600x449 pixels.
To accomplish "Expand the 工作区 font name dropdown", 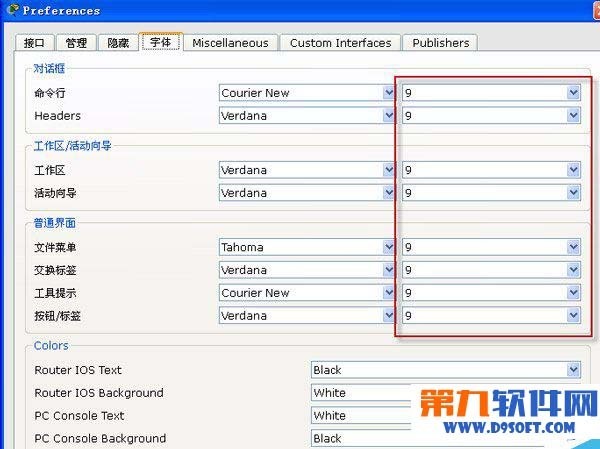I will [388, 170].
